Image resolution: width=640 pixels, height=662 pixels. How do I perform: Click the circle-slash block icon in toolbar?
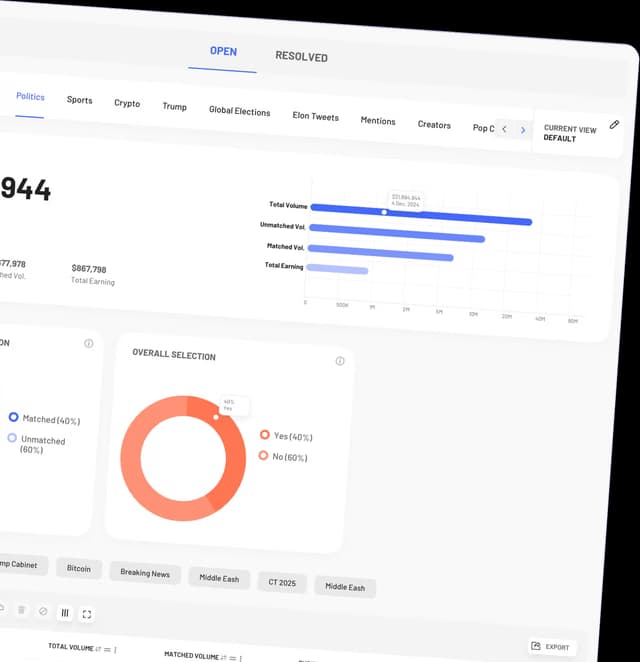point(43,611)
